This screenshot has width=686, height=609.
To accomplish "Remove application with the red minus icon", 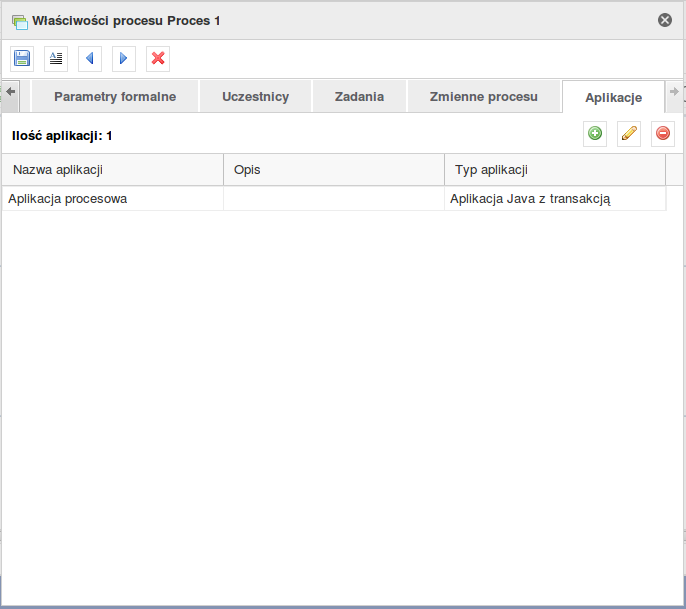I will click(663, 134).
